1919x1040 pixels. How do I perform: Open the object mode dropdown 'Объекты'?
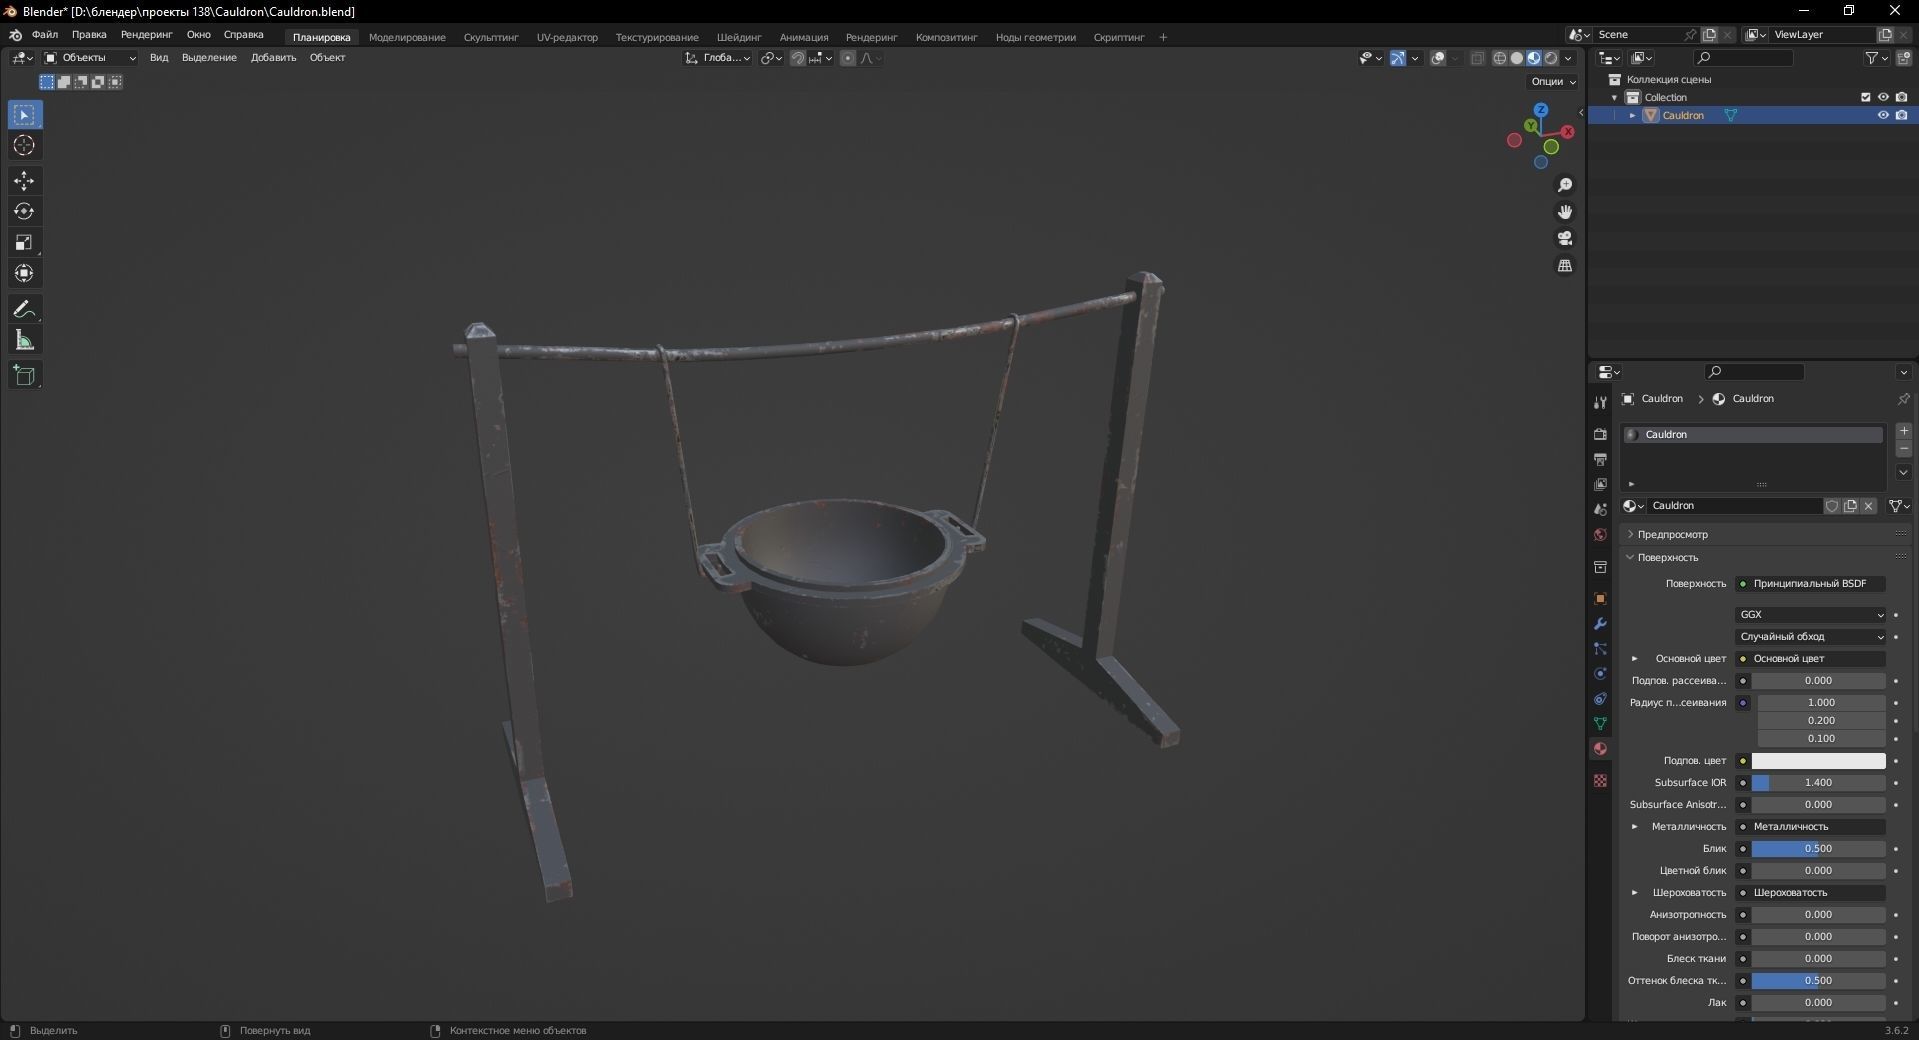[90, 58]
